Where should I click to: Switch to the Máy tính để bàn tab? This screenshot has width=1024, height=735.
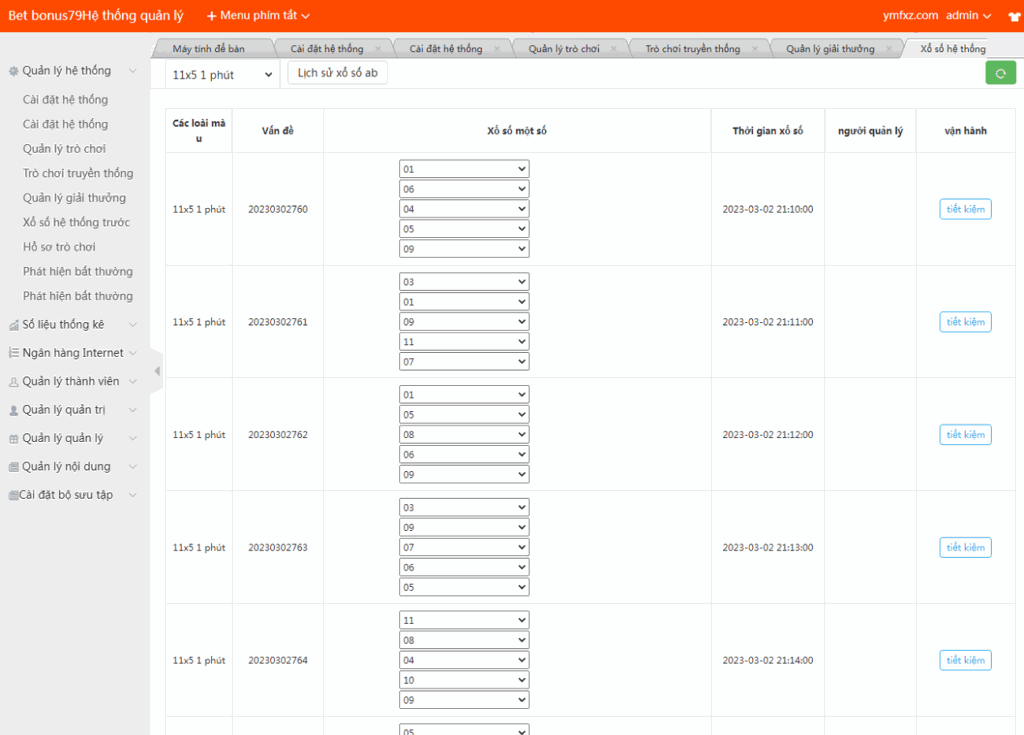coord(208,49)
